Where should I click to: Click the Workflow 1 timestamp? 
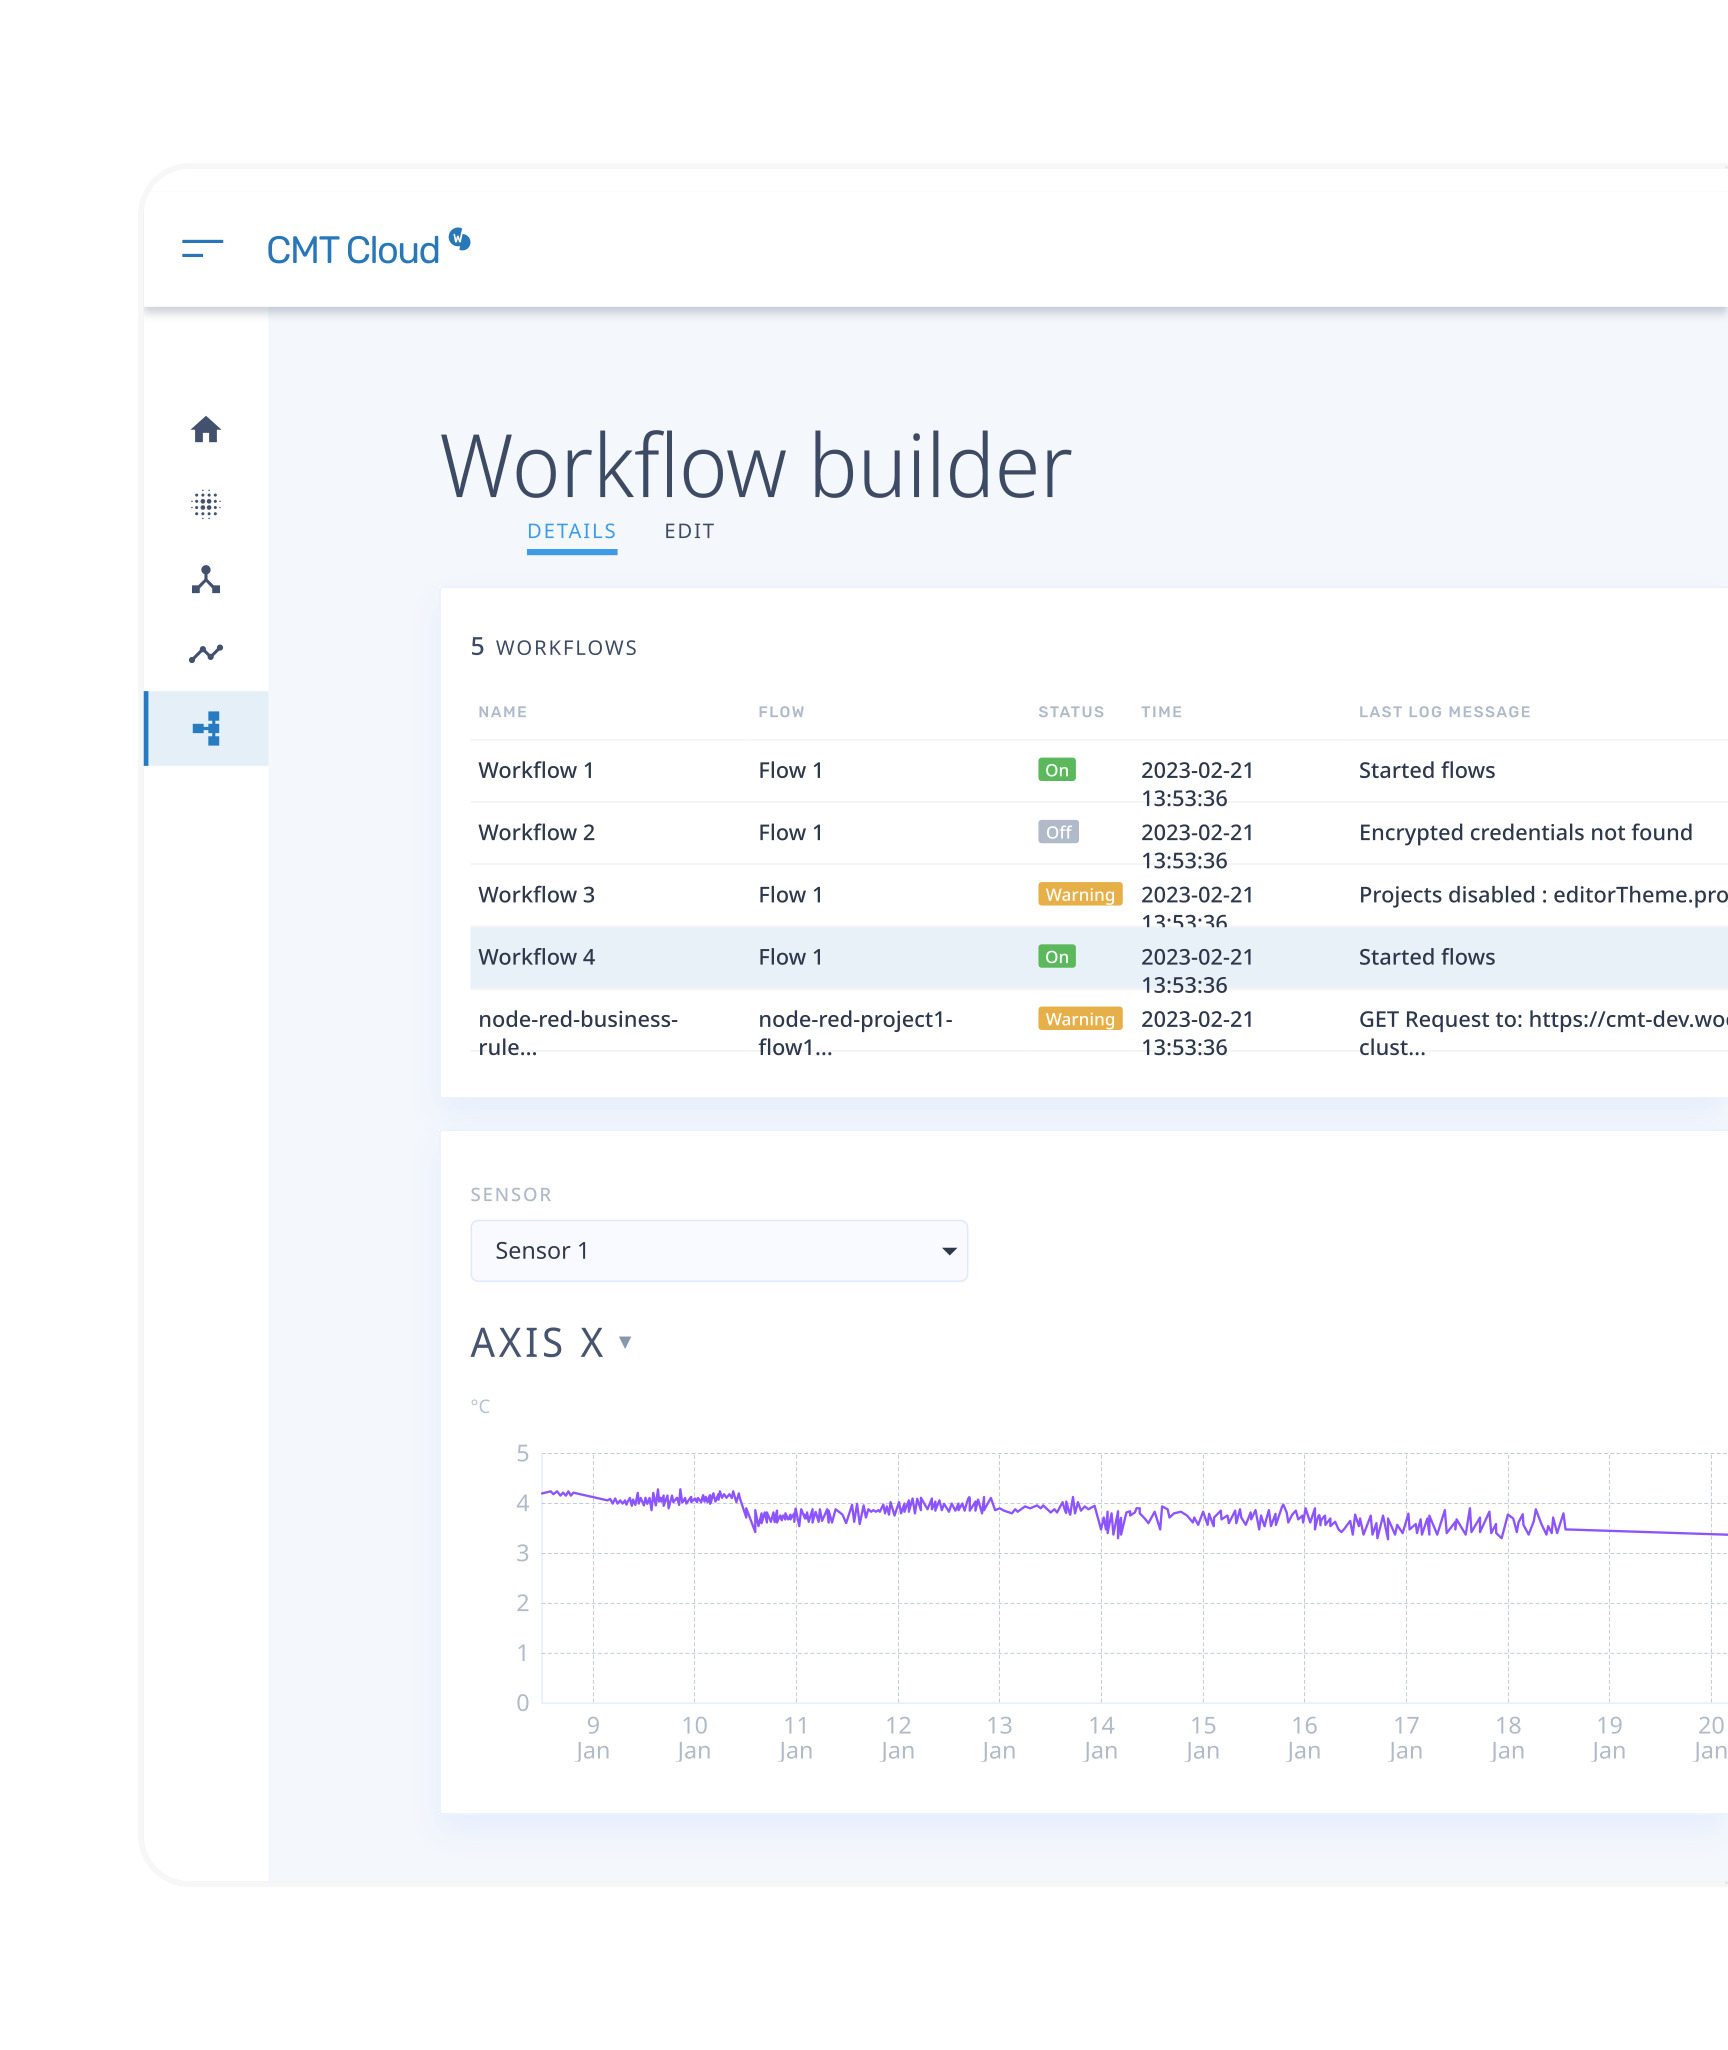pos(1197,784)
